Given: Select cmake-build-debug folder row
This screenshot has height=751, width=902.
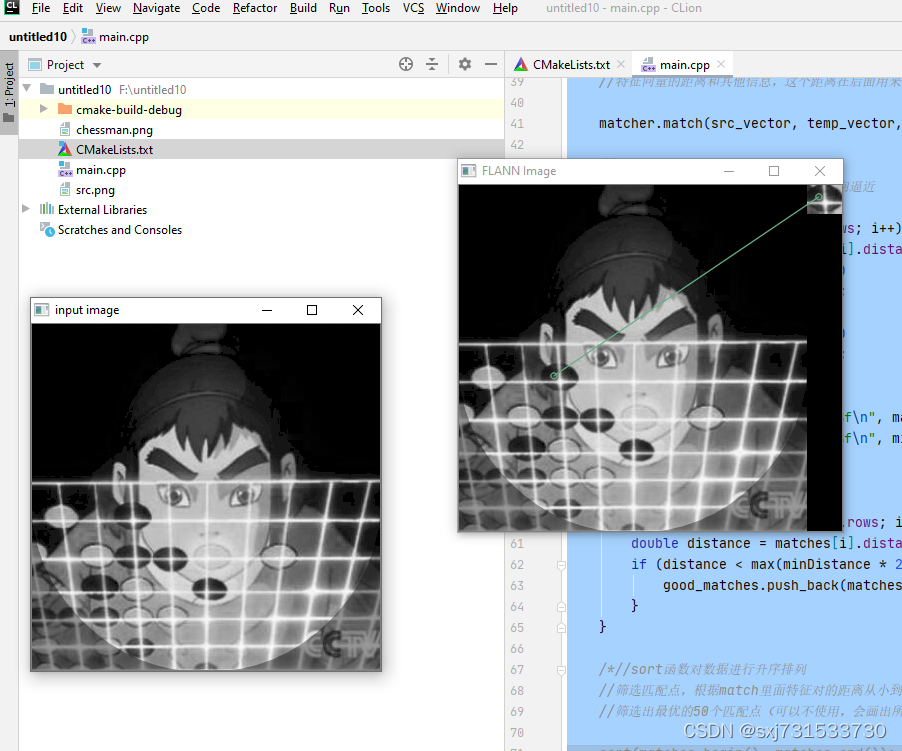Looking at the screenshot, I should [x=262, y=109].
